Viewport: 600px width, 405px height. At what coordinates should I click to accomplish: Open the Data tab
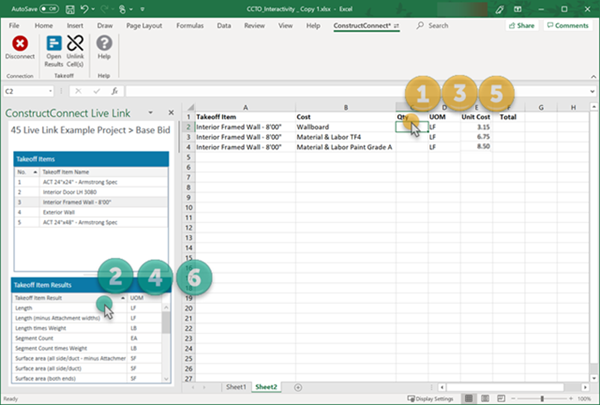pyautogui.click(x=224, y=25)
